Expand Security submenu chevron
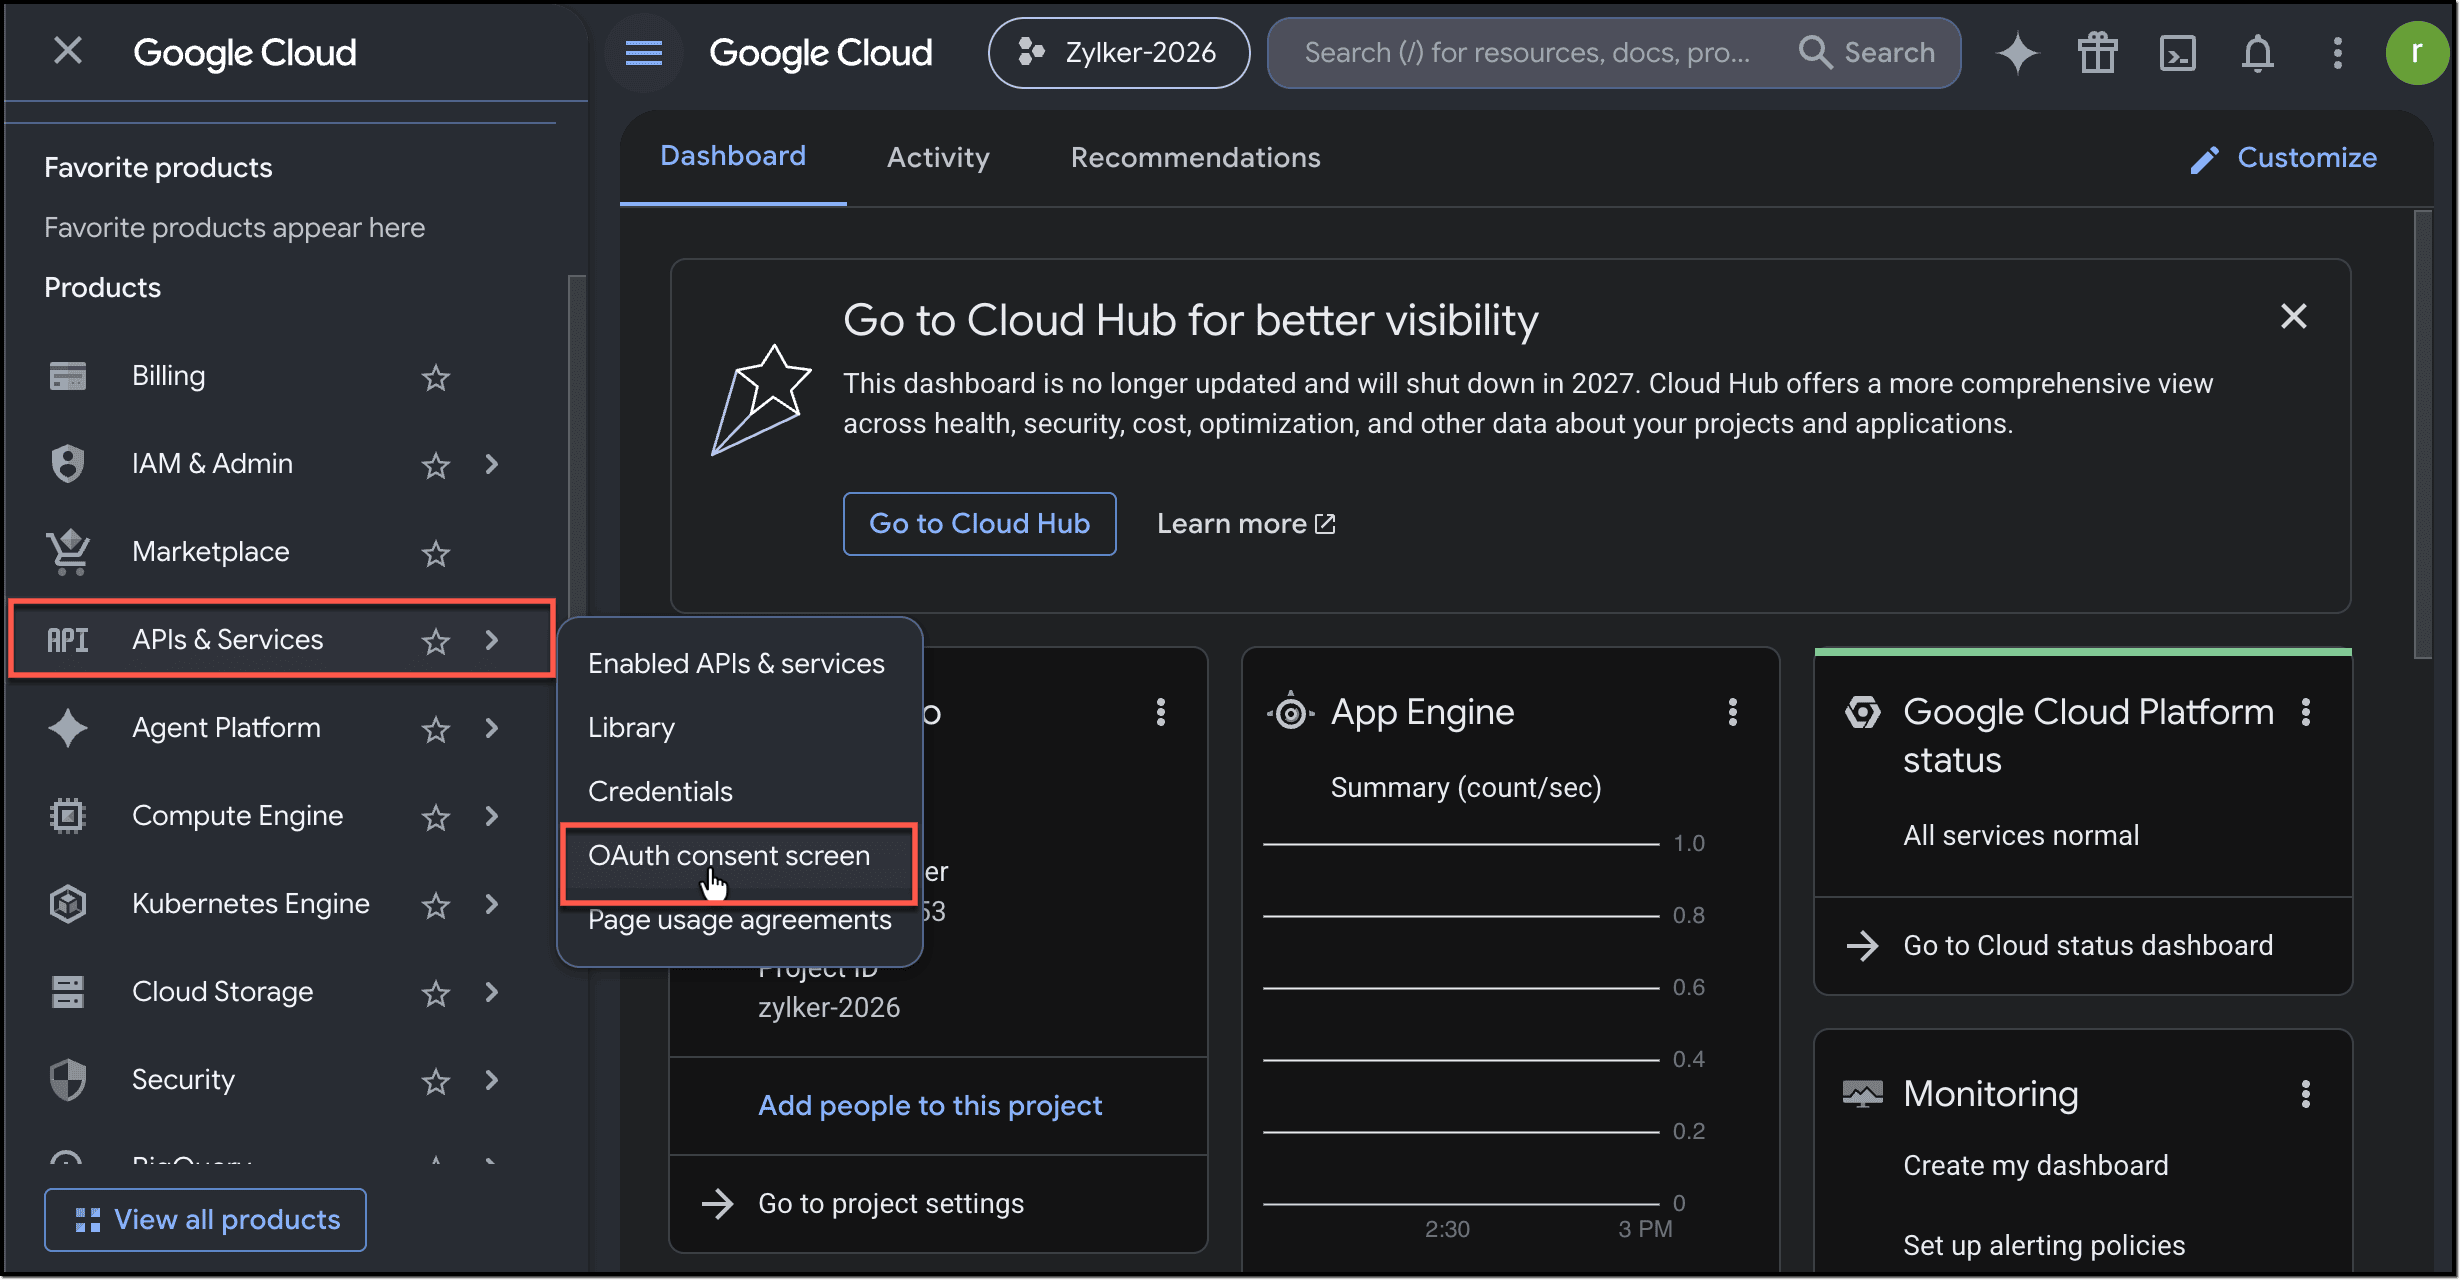The image size is (2460, 1280). tap(492, 1080)
